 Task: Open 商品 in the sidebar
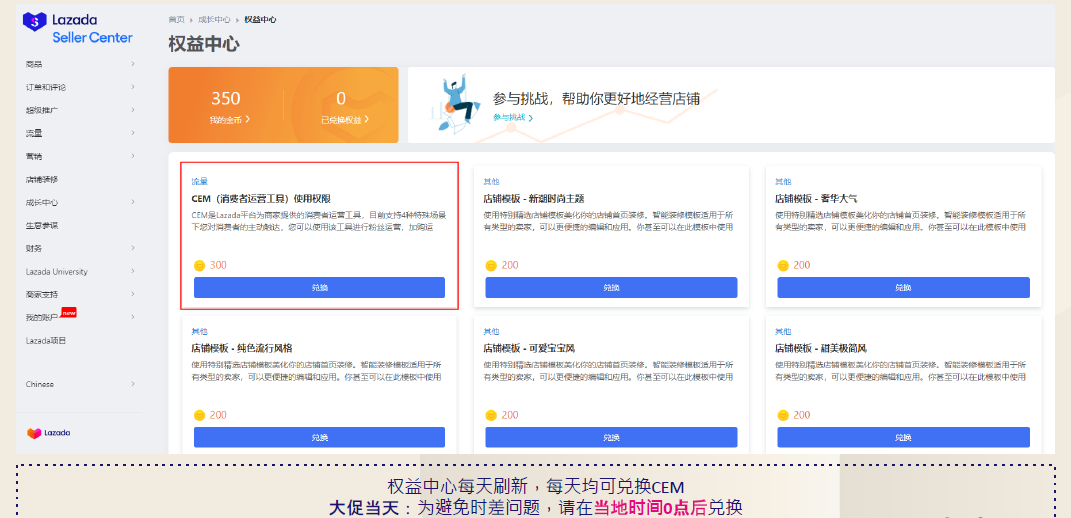(x=34, y=64)
